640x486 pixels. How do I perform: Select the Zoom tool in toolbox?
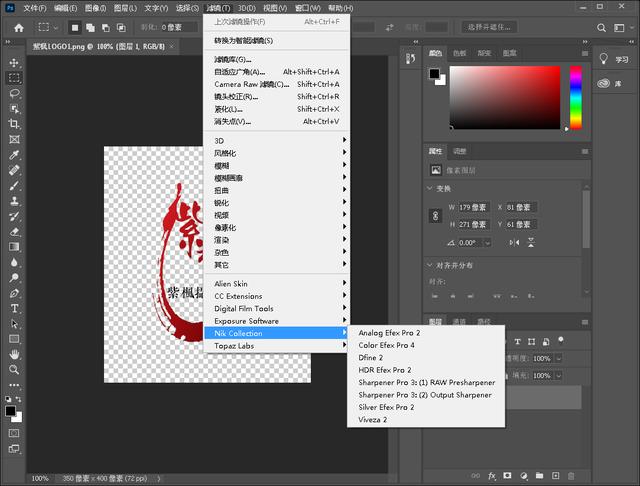[14, 370]
